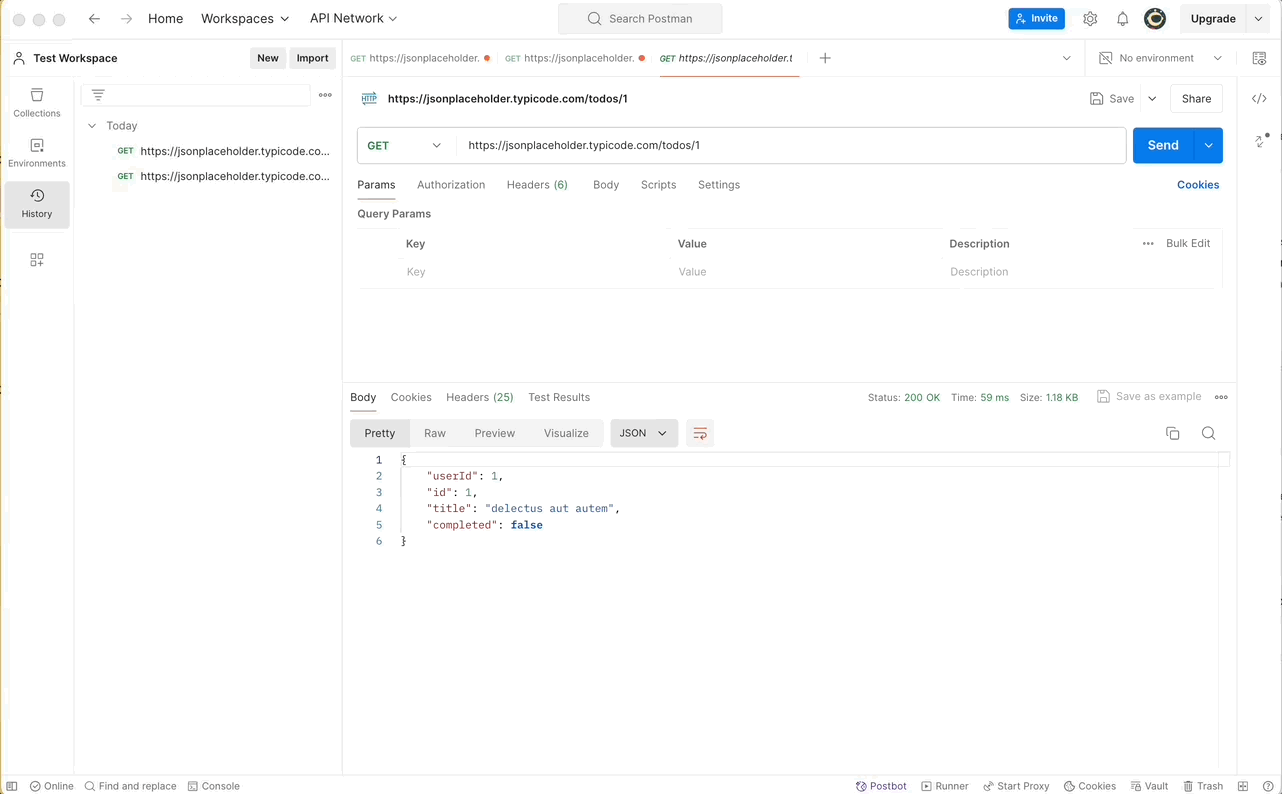Open the notifications bell

(x=1122, y=19)
